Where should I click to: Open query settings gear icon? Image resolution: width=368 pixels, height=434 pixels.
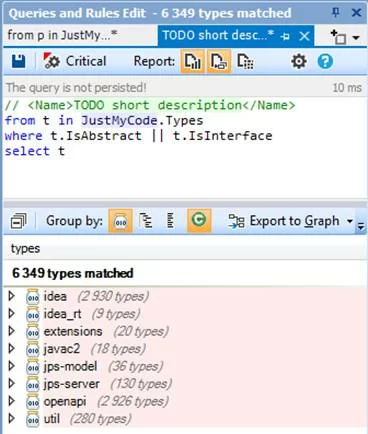[299, 62]
